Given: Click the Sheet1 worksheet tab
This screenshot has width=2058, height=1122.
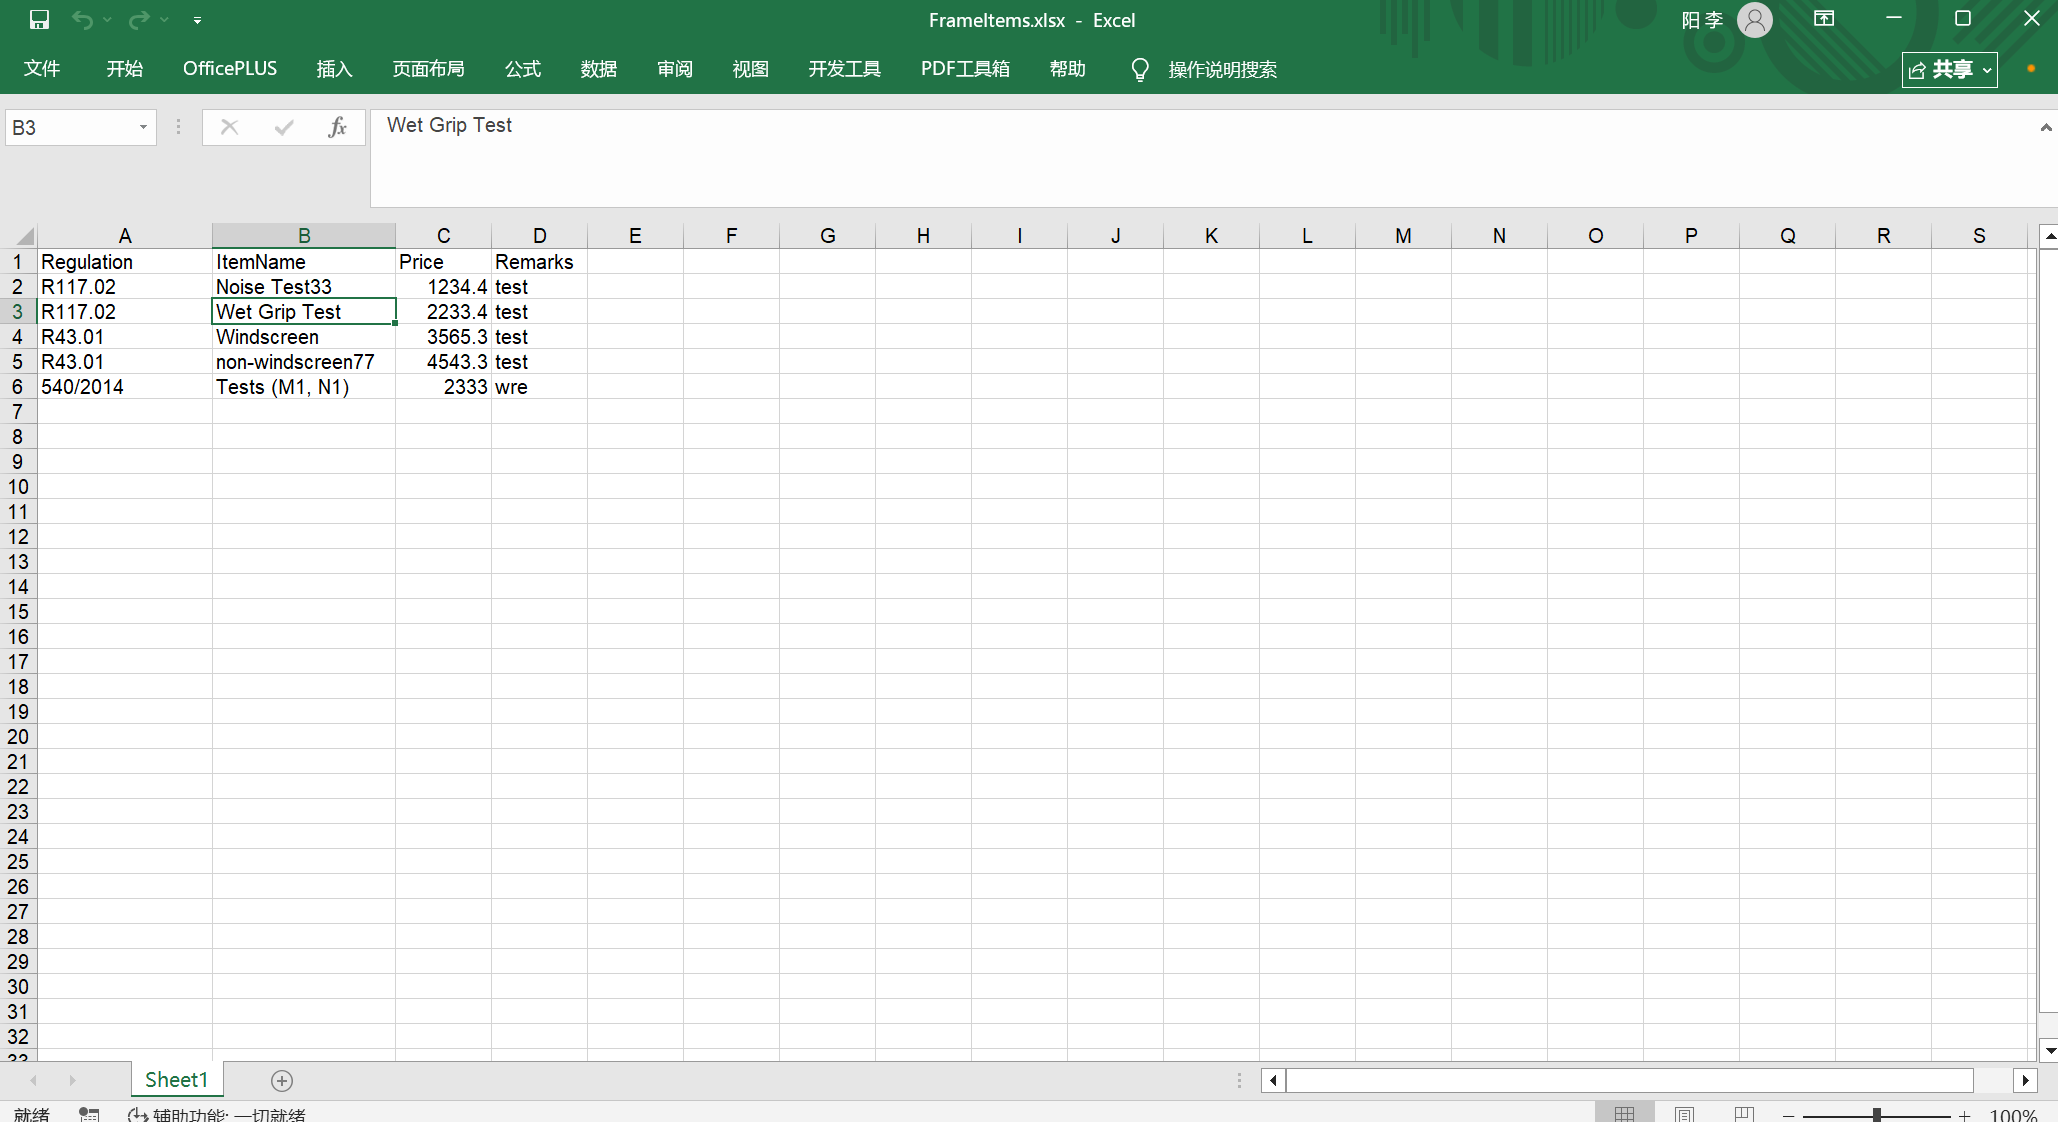Looking at the screenshot, I should point(176,1080).
